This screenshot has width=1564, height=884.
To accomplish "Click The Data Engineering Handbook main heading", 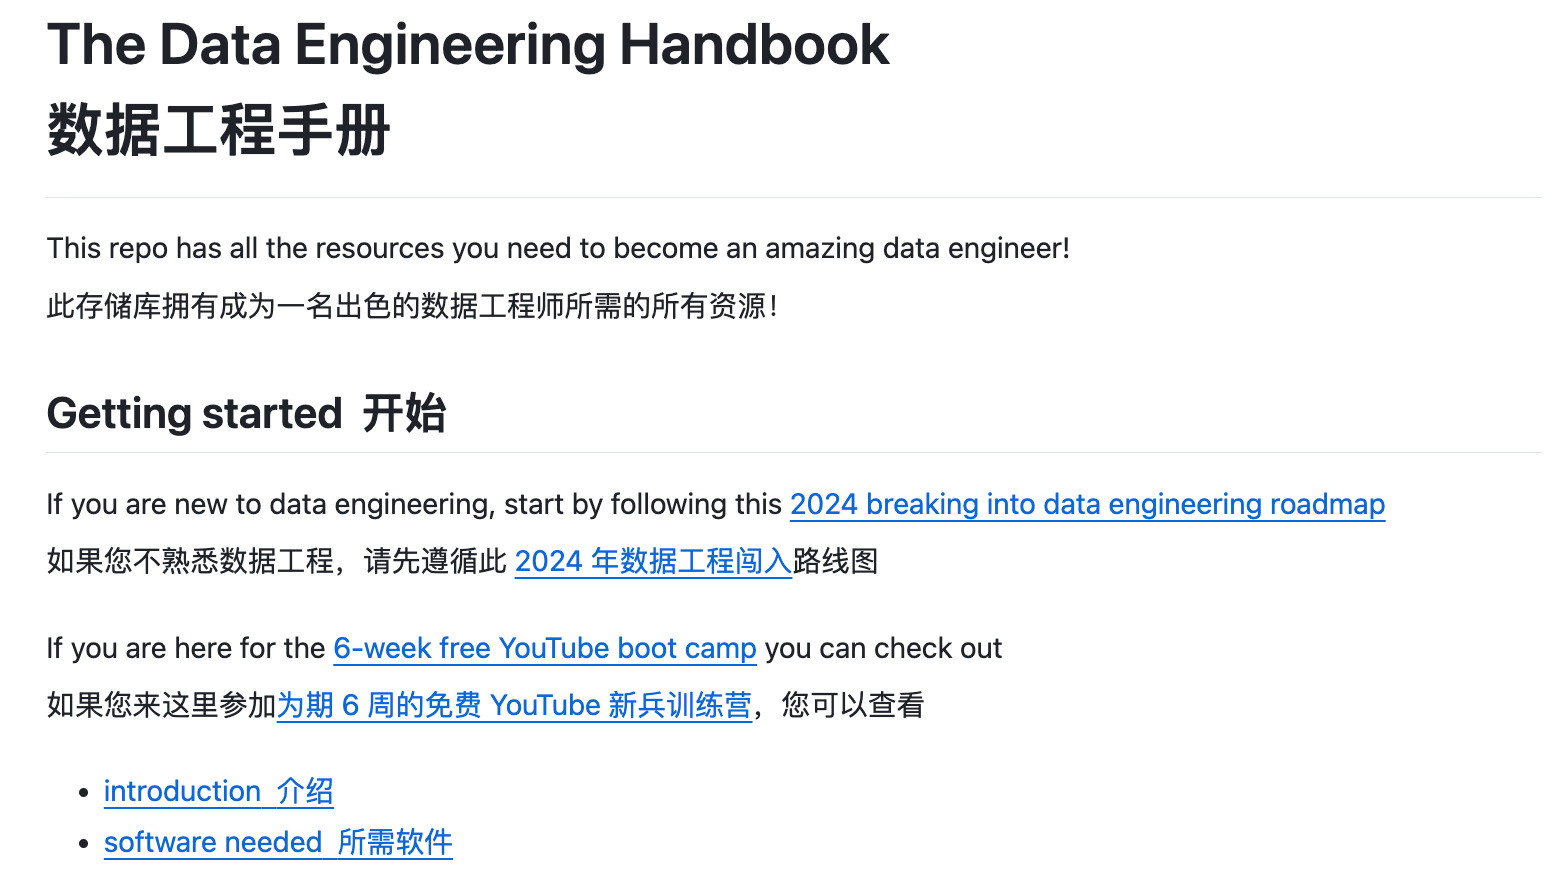I will point(468,45).
